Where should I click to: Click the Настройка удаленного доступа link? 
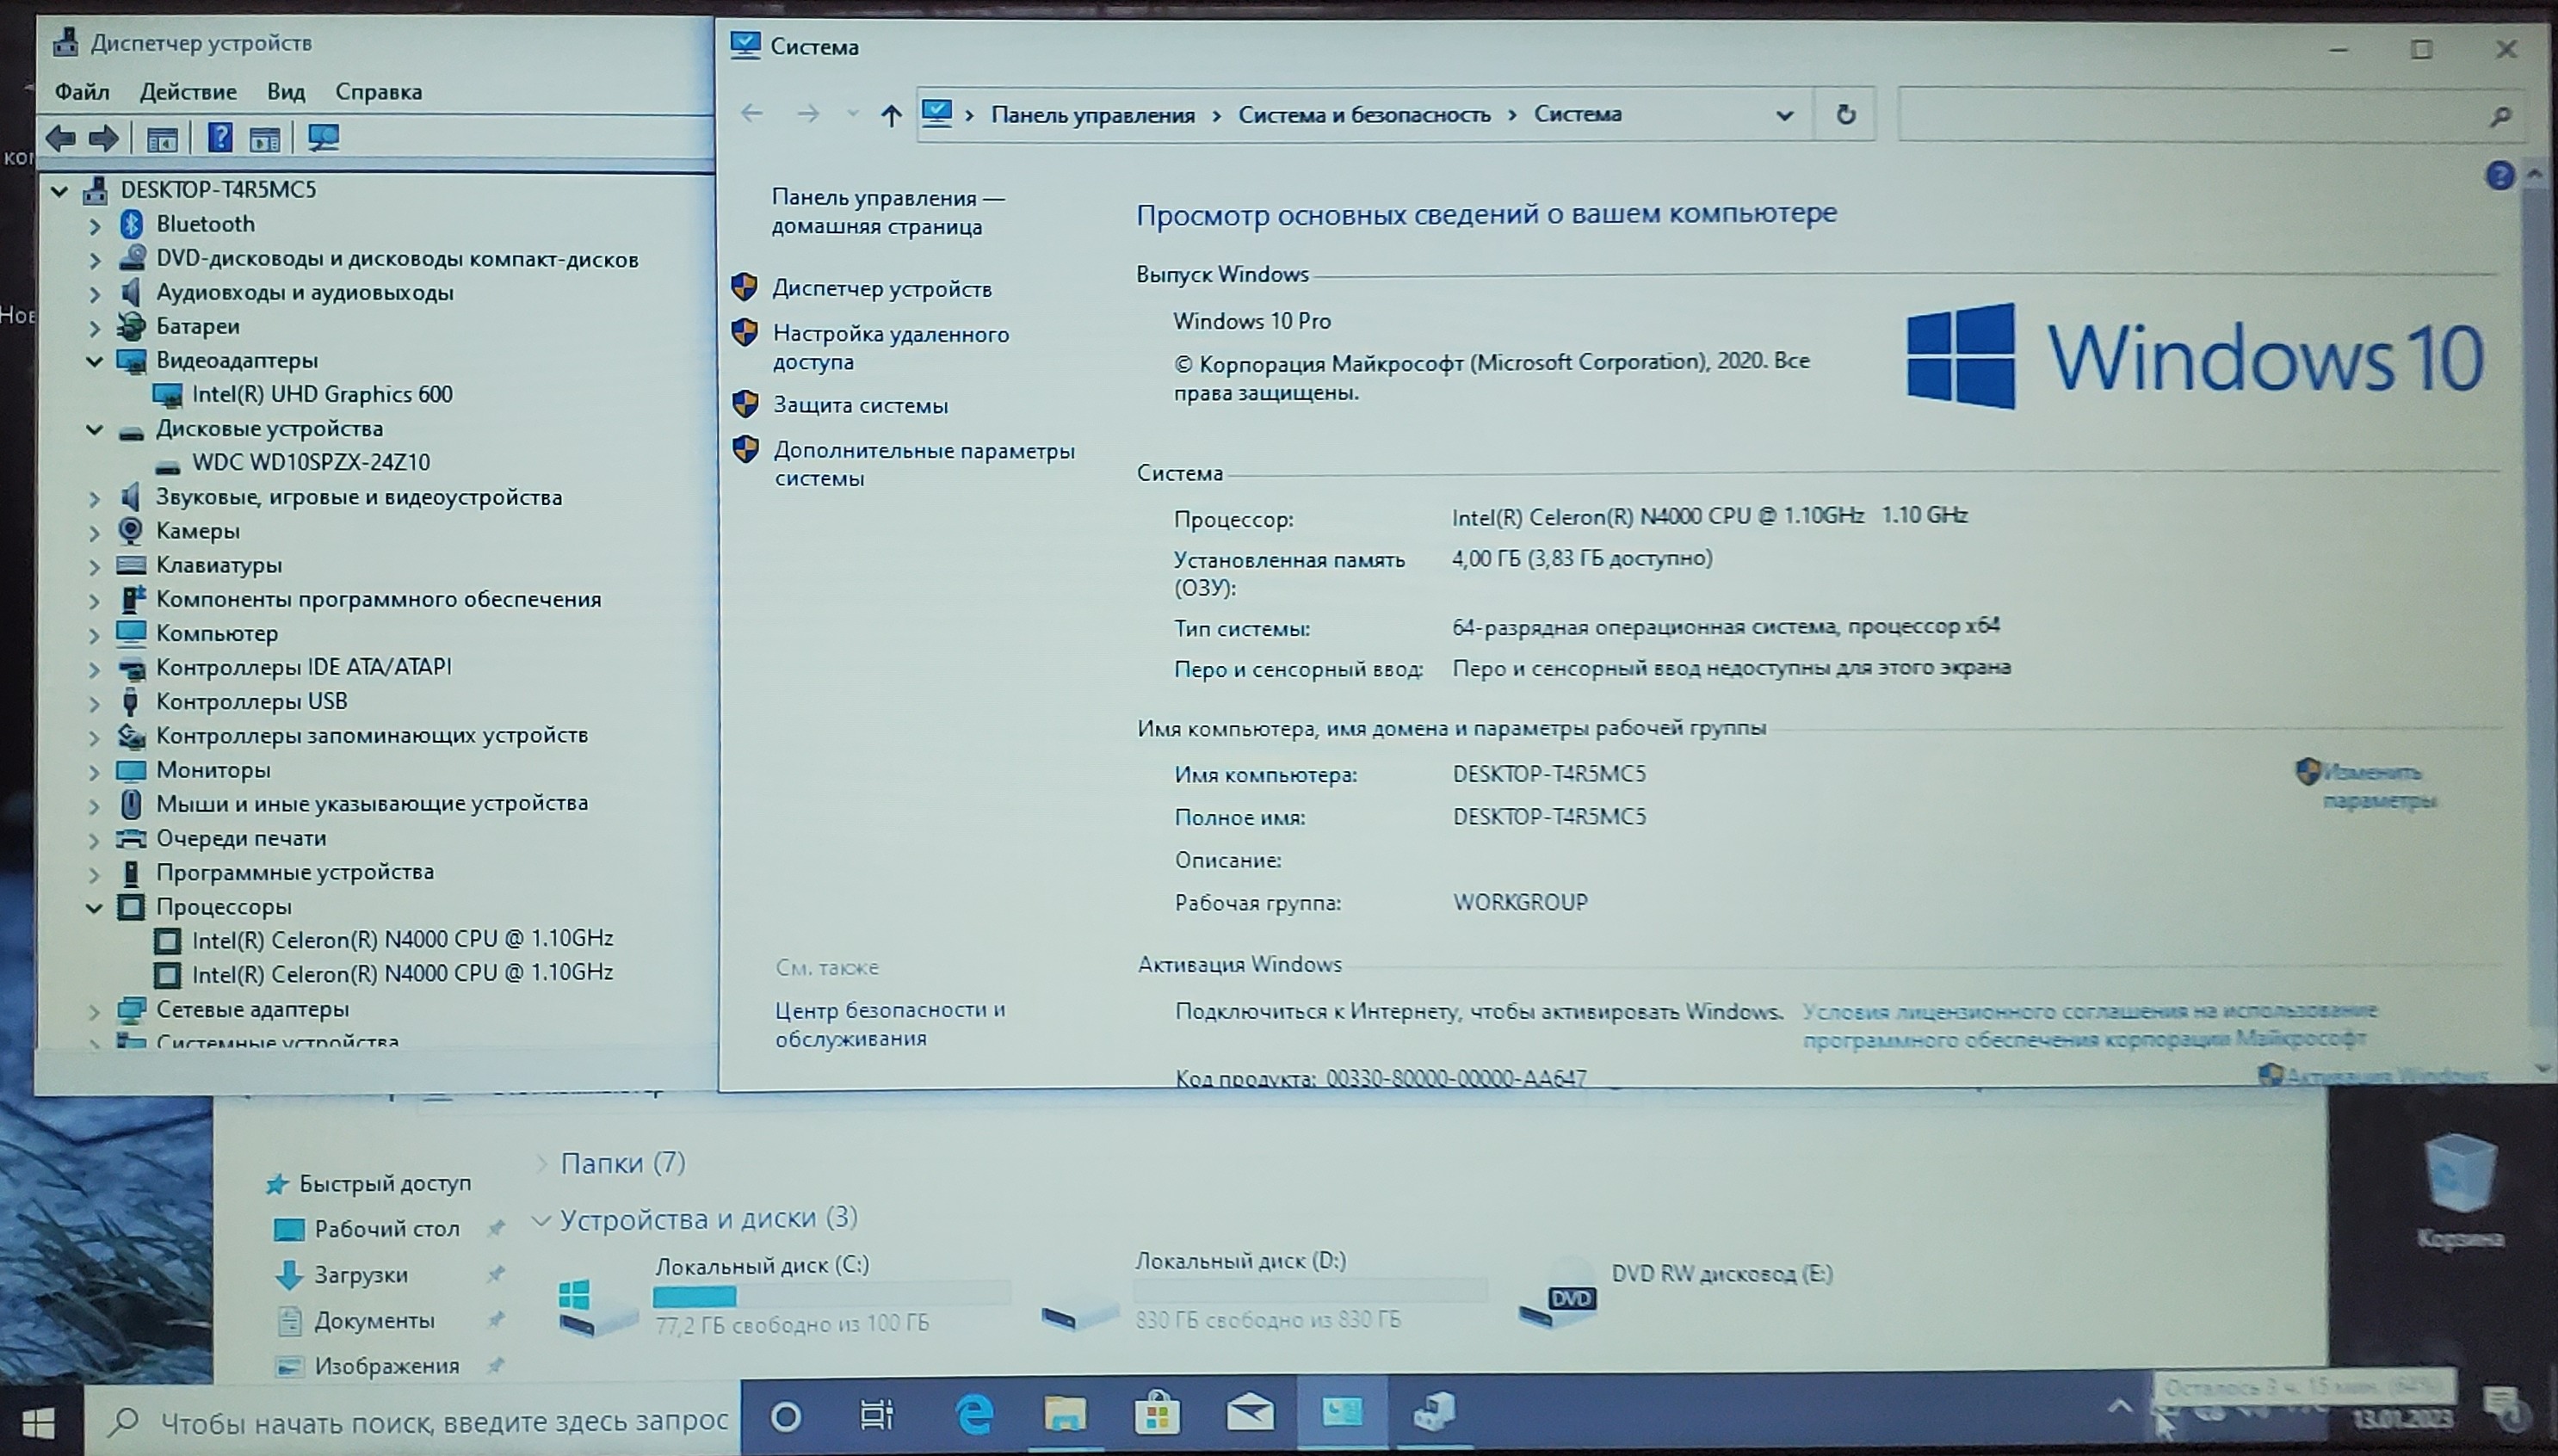(x=890, y=348)
